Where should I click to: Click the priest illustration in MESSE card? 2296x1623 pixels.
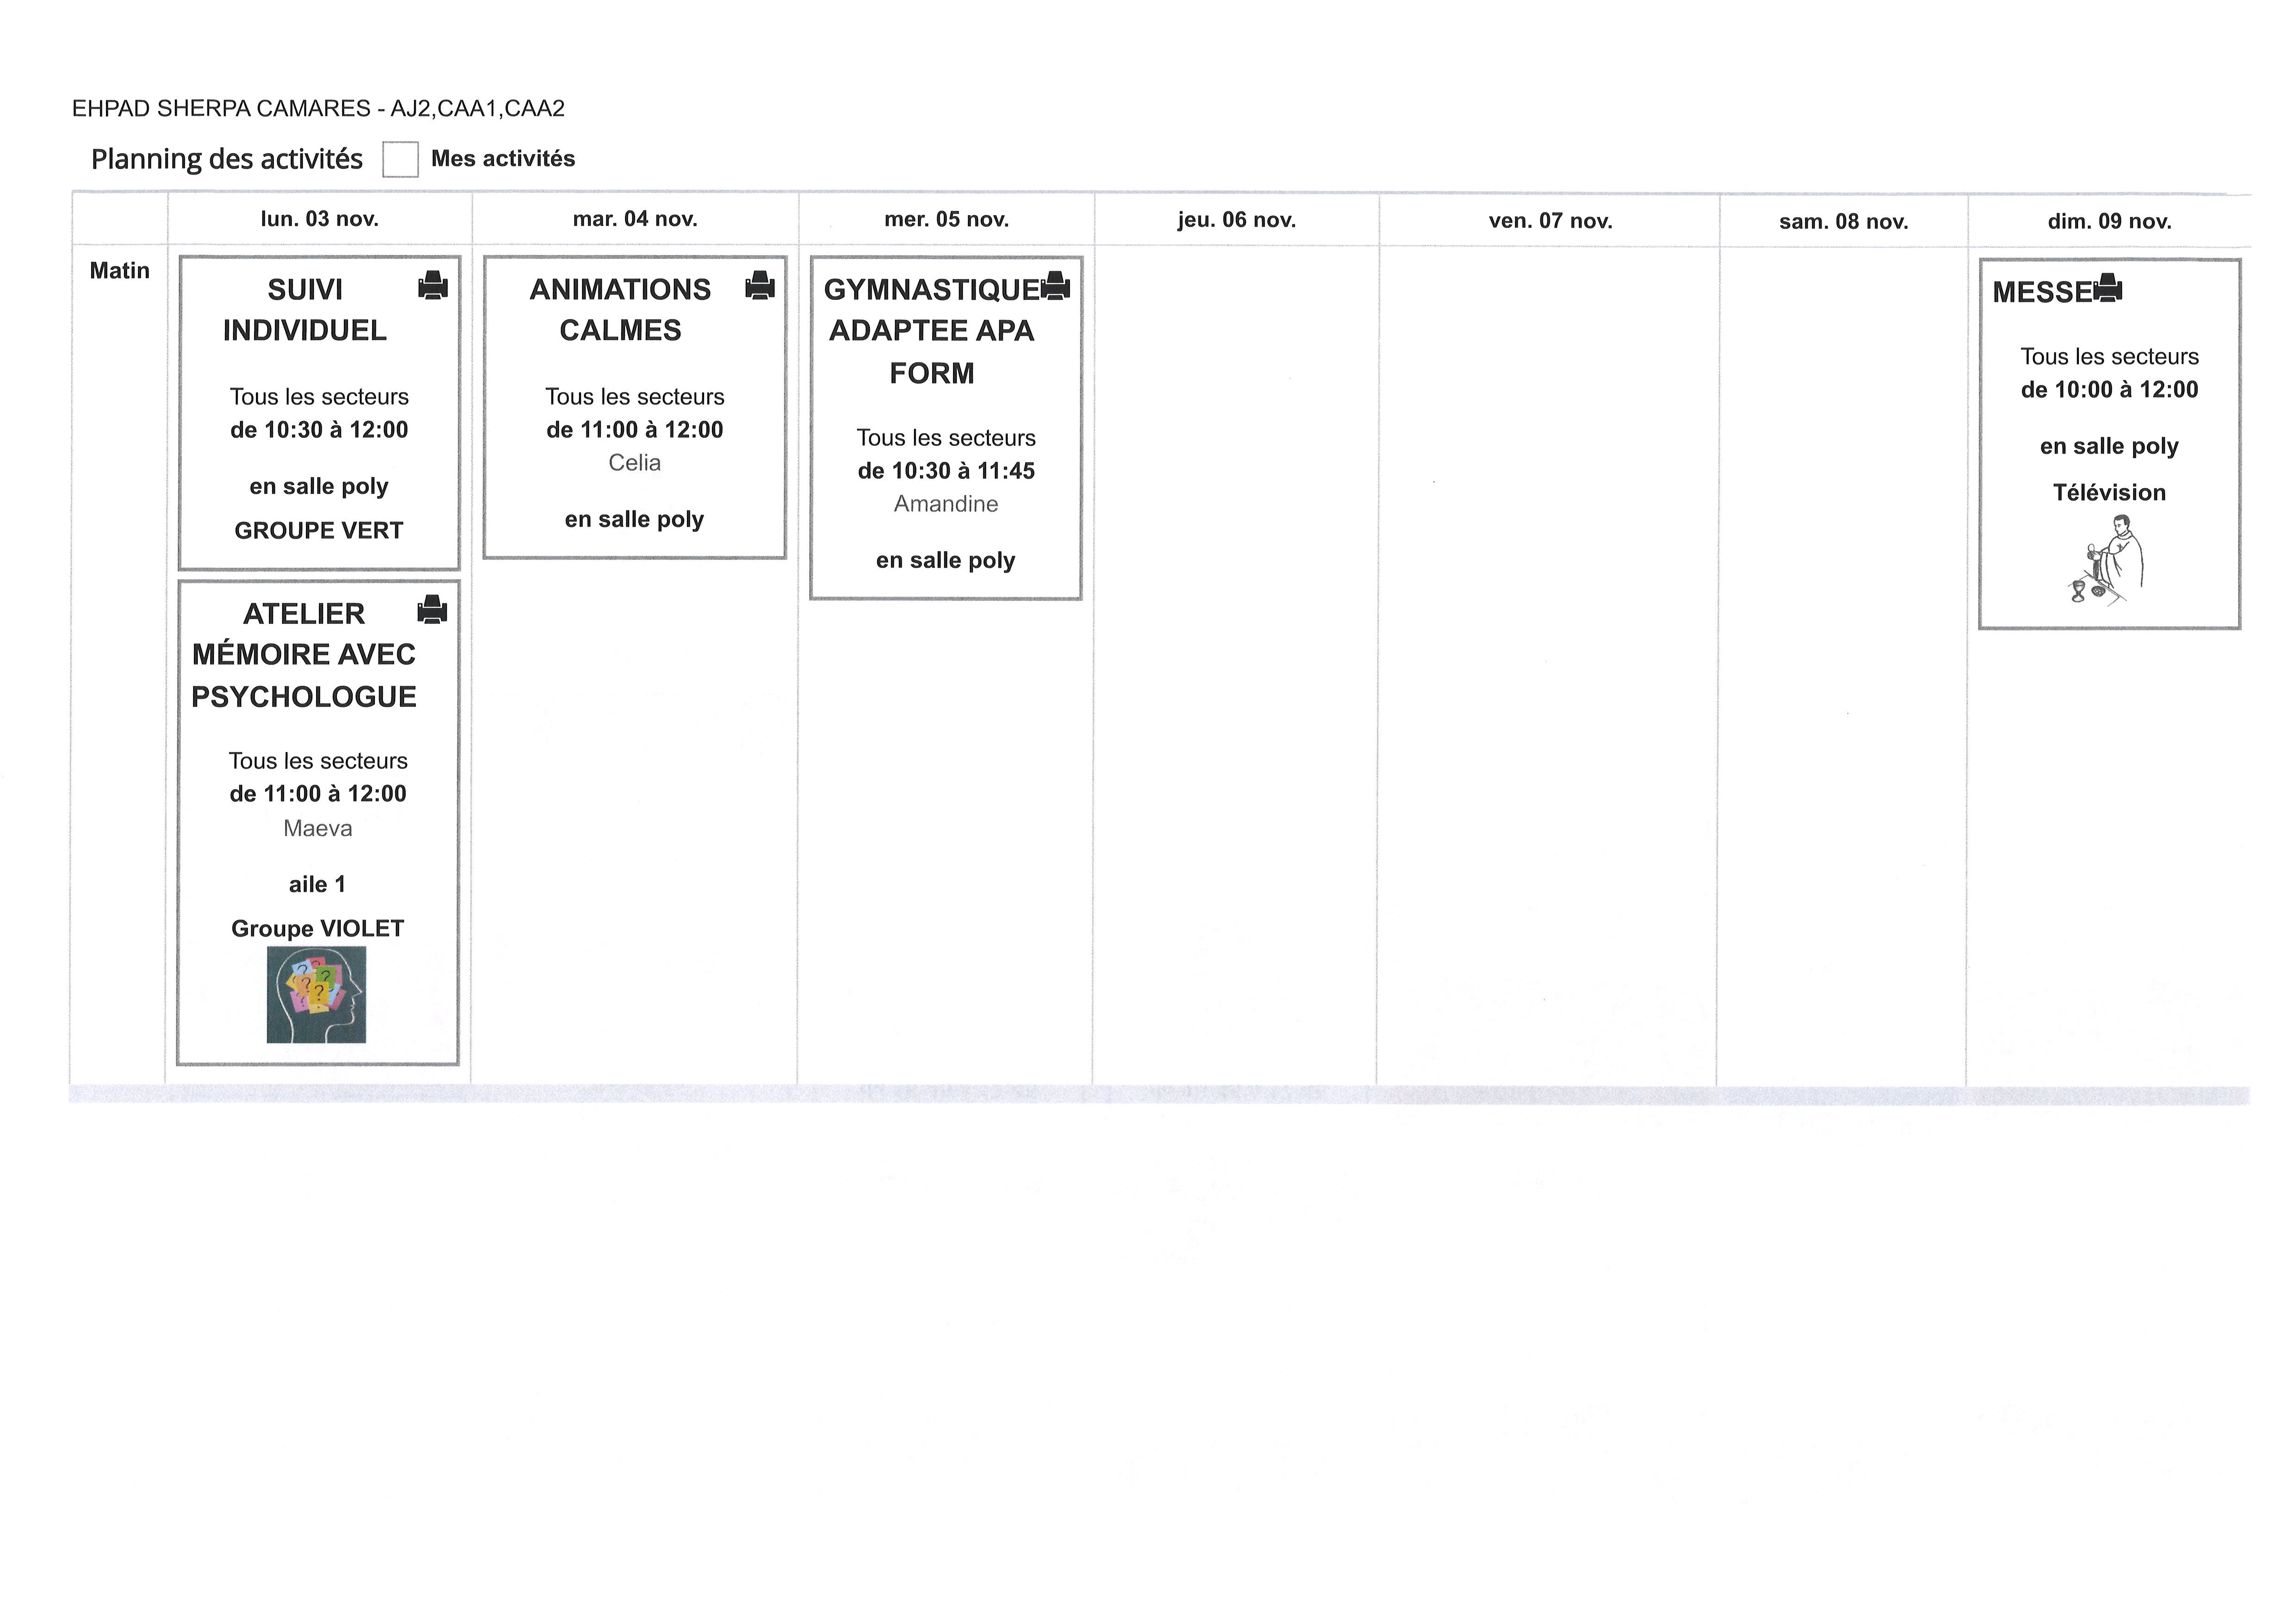click(2107, 560)
